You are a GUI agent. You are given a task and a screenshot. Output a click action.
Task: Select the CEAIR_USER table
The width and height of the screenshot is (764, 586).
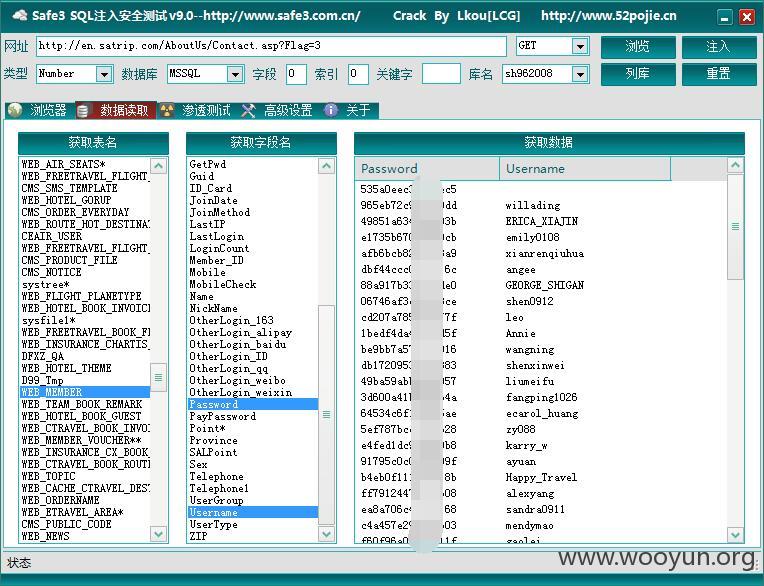pyautogui.click(x=85, y=236)
